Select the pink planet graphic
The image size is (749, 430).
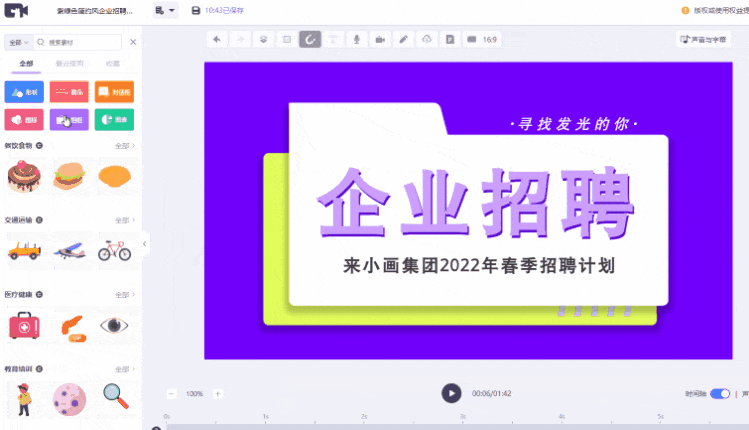(x=69, y=400)
